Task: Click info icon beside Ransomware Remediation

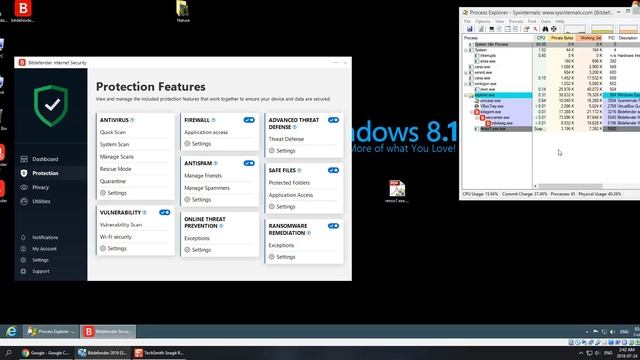Action: click(x=309, y=233)
